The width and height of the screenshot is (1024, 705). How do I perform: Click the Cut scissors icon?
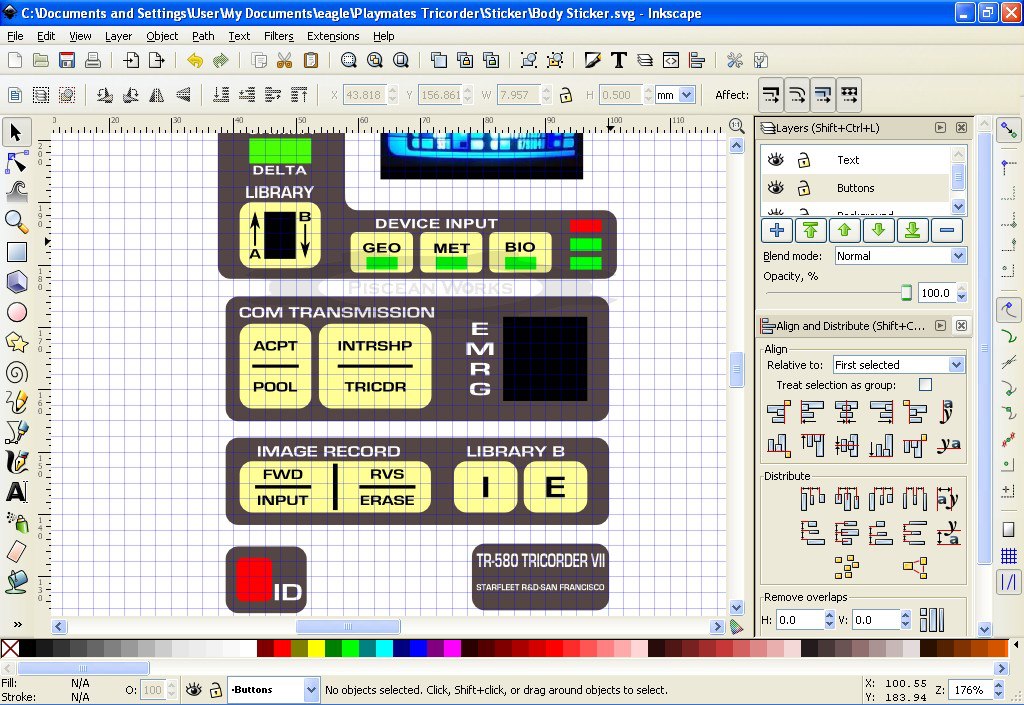(284, 61)
